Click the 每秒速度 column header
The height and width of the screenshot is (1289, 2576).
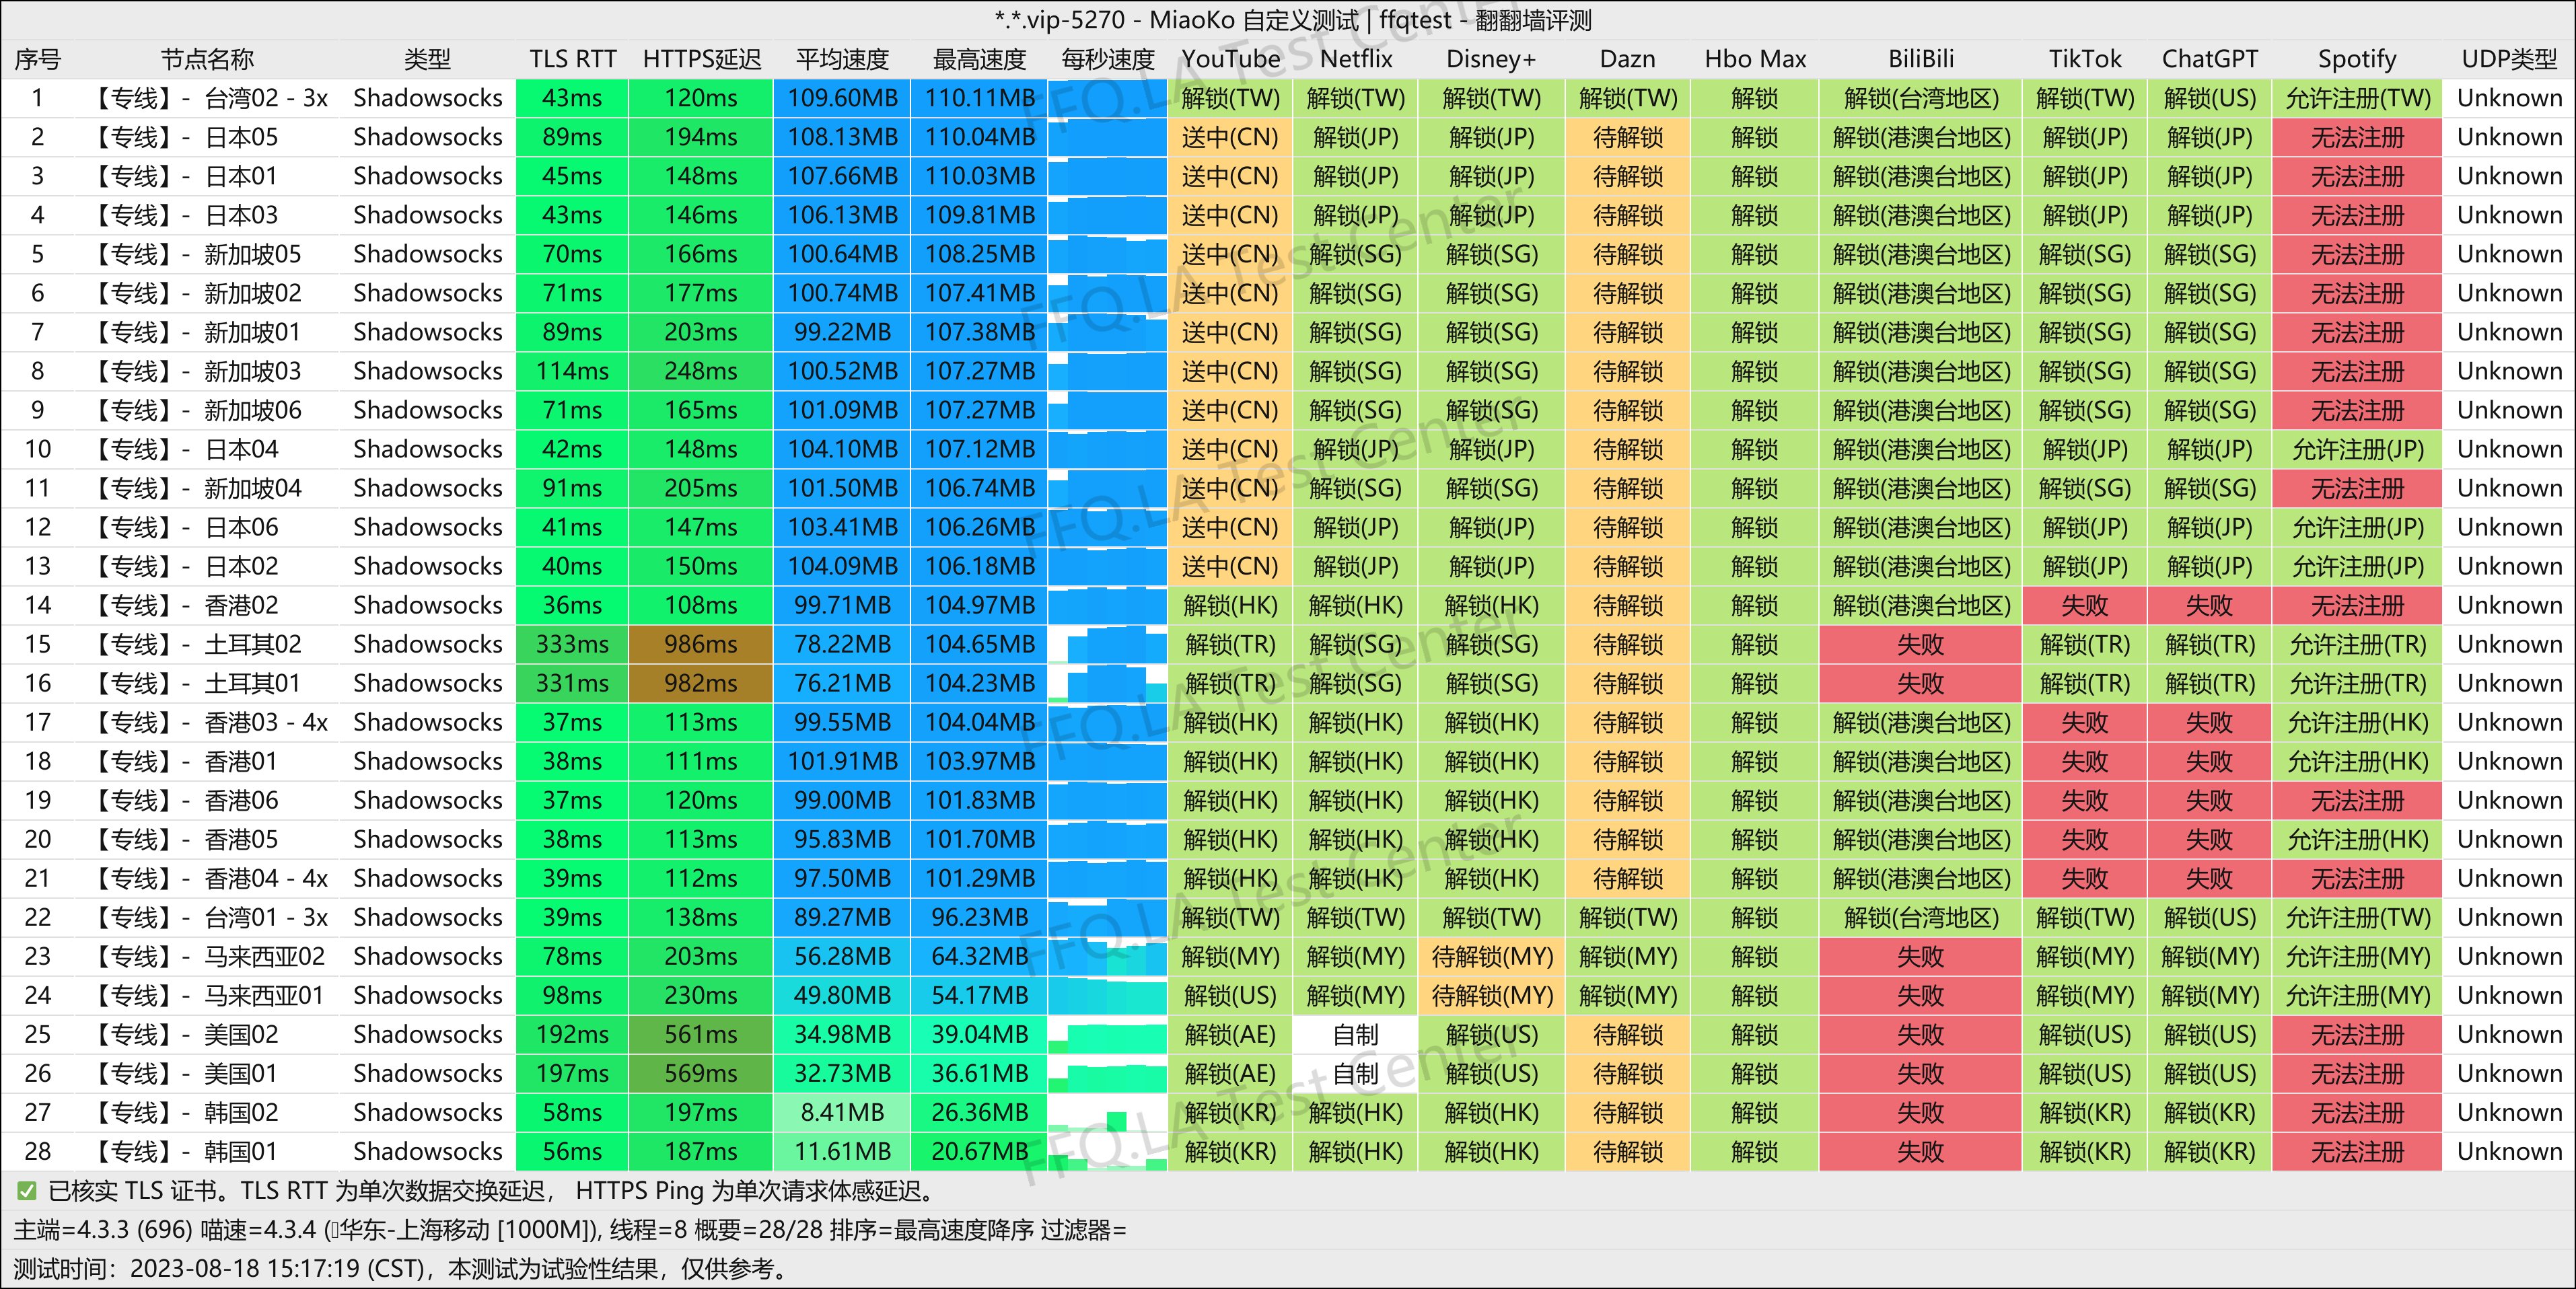click(x=1108, y=59)
